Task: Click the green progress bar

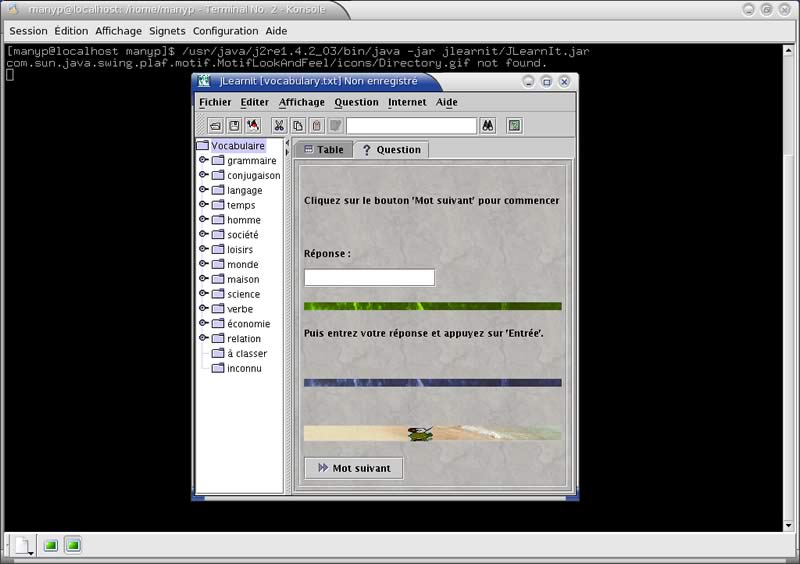Action: pyautogui.click(x=433, y=306)
